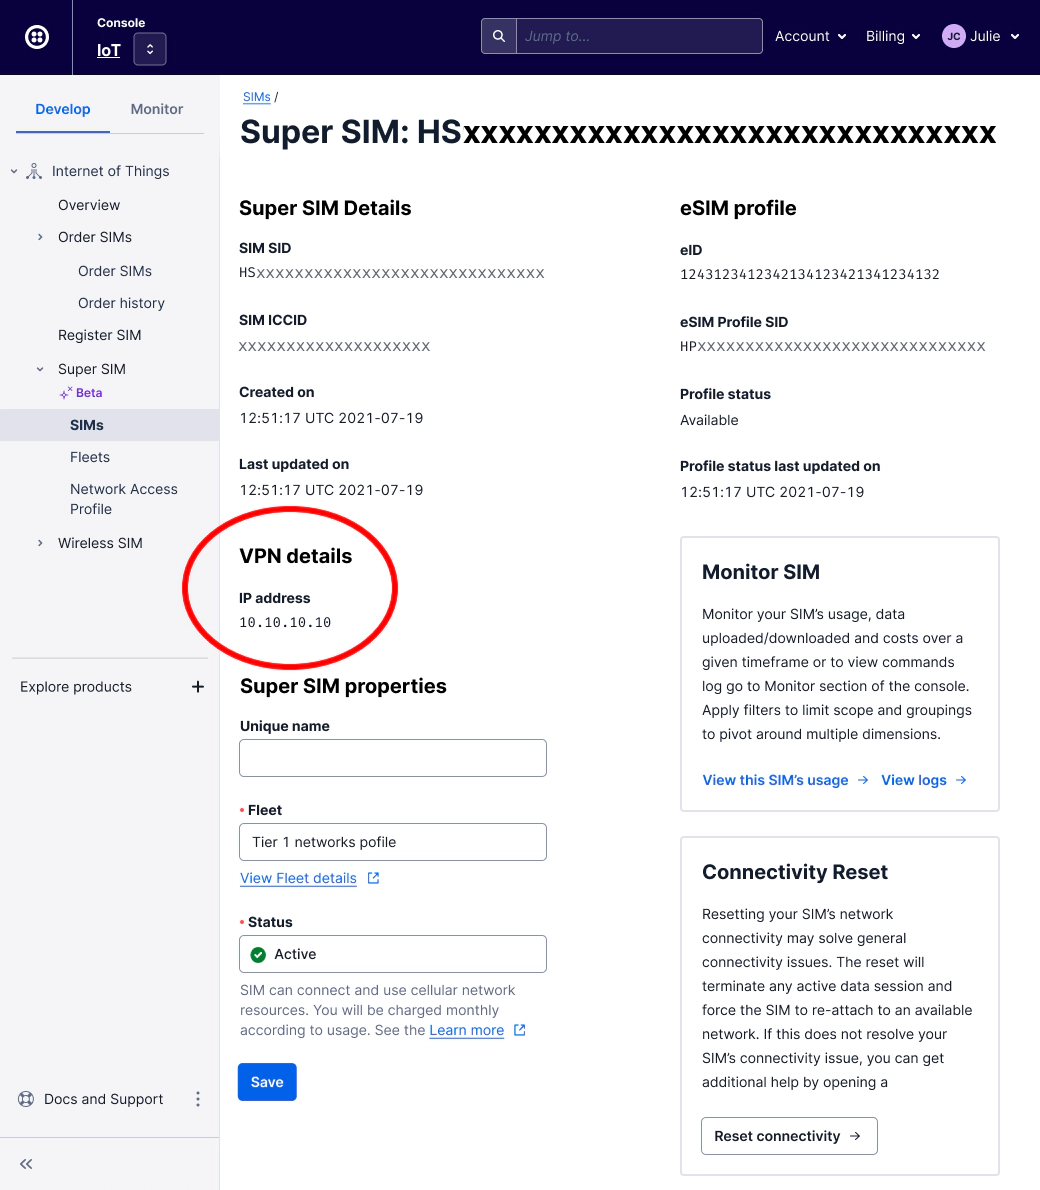Click the Reset connectivity button
The image size is (1040, 1190).
pyautogui.click(x=789, y=1136)
